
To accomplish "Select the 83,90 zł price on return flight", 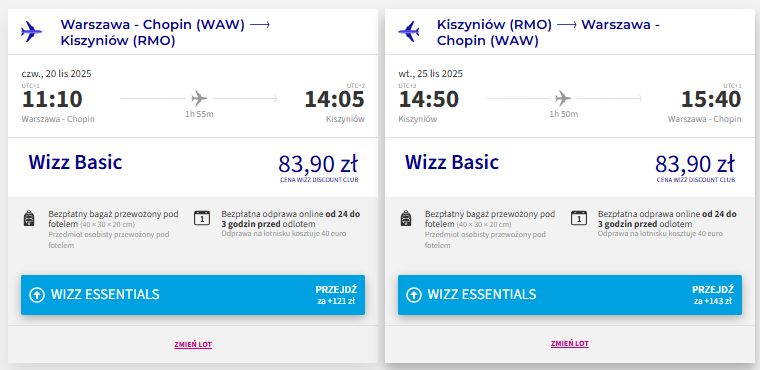I will [695, 164].
